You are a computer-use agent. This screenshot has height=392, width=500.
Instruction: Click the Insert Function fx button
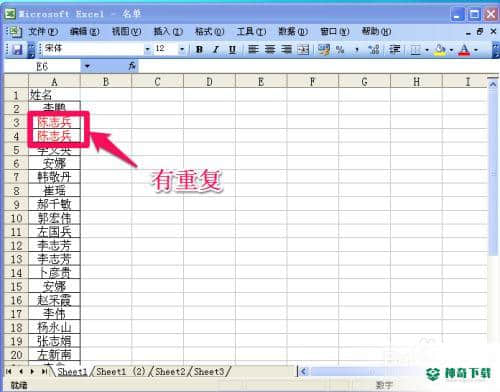point(132,66)
